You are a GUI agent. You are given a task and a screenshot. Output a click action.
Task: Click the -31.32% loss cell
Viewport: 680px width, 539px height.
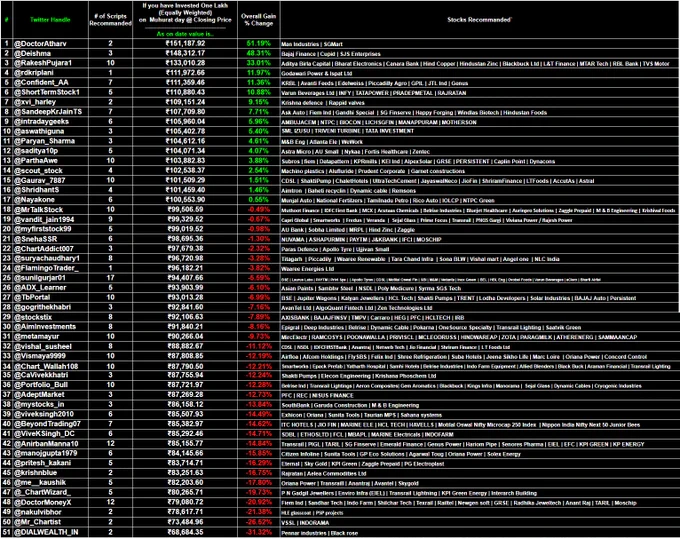tap(258, 532)
